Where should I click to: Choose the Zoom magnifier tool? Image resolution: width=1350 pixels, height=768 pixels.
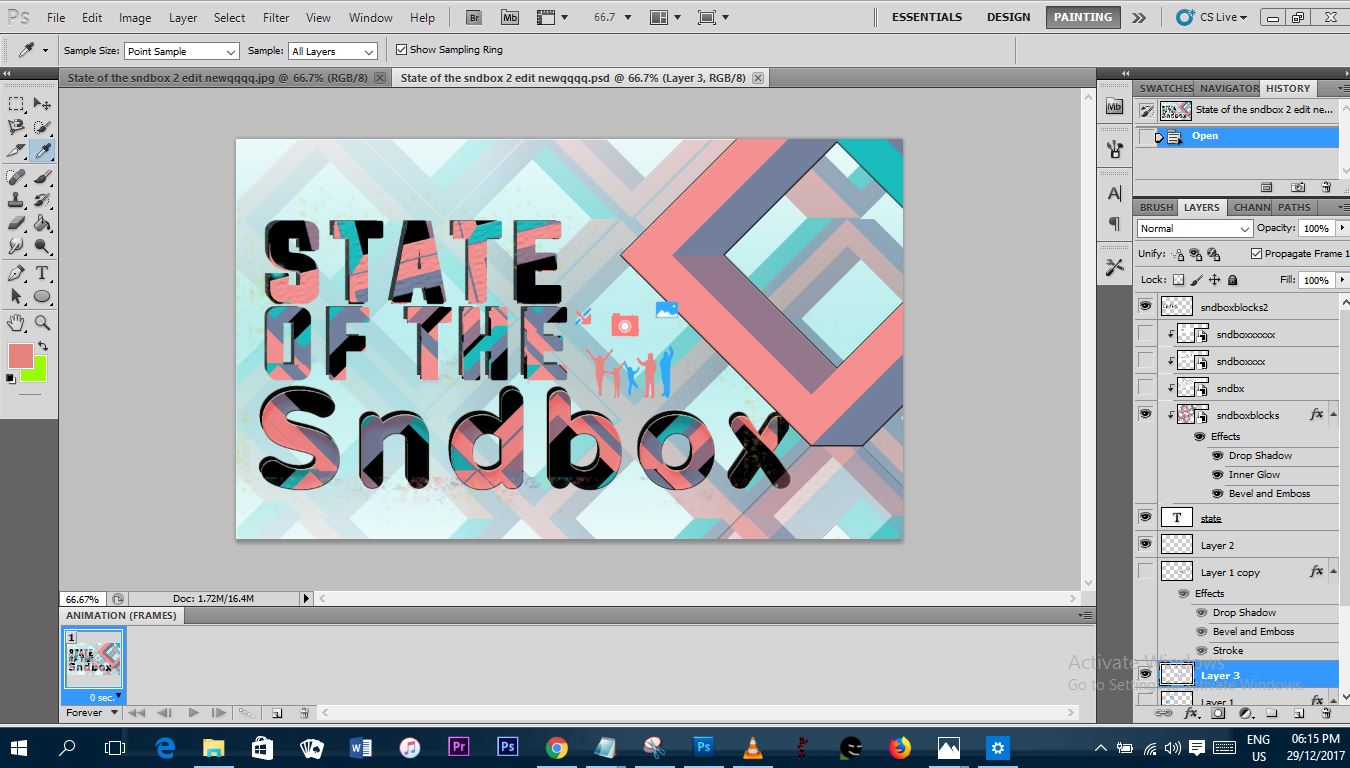43,322
